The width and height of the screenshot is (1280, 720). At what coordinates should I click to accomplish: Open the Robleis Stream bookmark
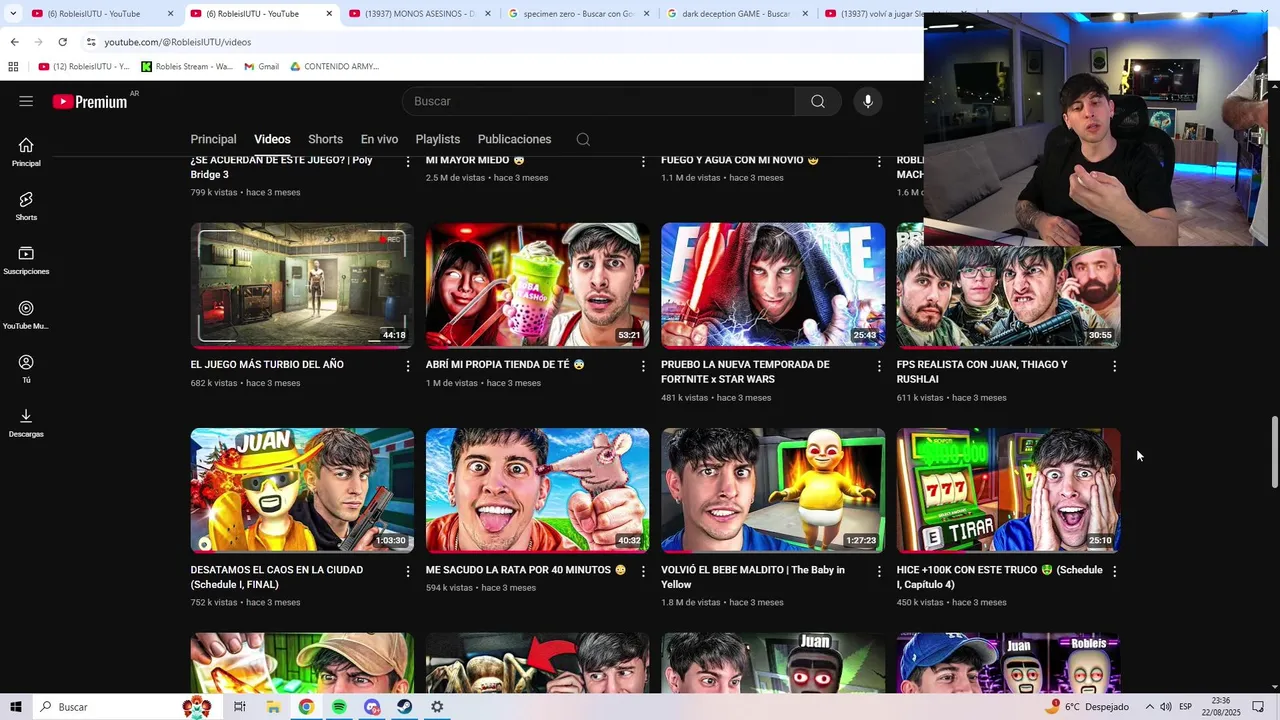click(x=187, y=66)
